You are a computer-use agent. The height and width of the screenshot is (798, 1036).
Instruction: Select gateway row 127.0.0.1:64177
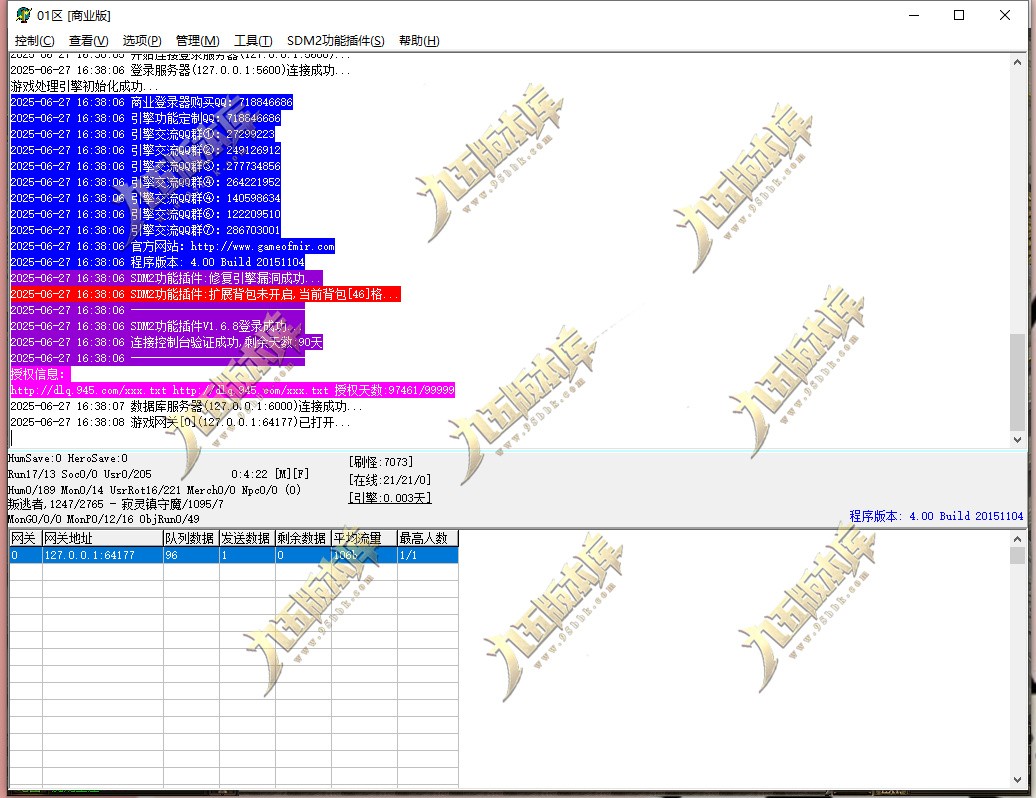tap(234, 555)
